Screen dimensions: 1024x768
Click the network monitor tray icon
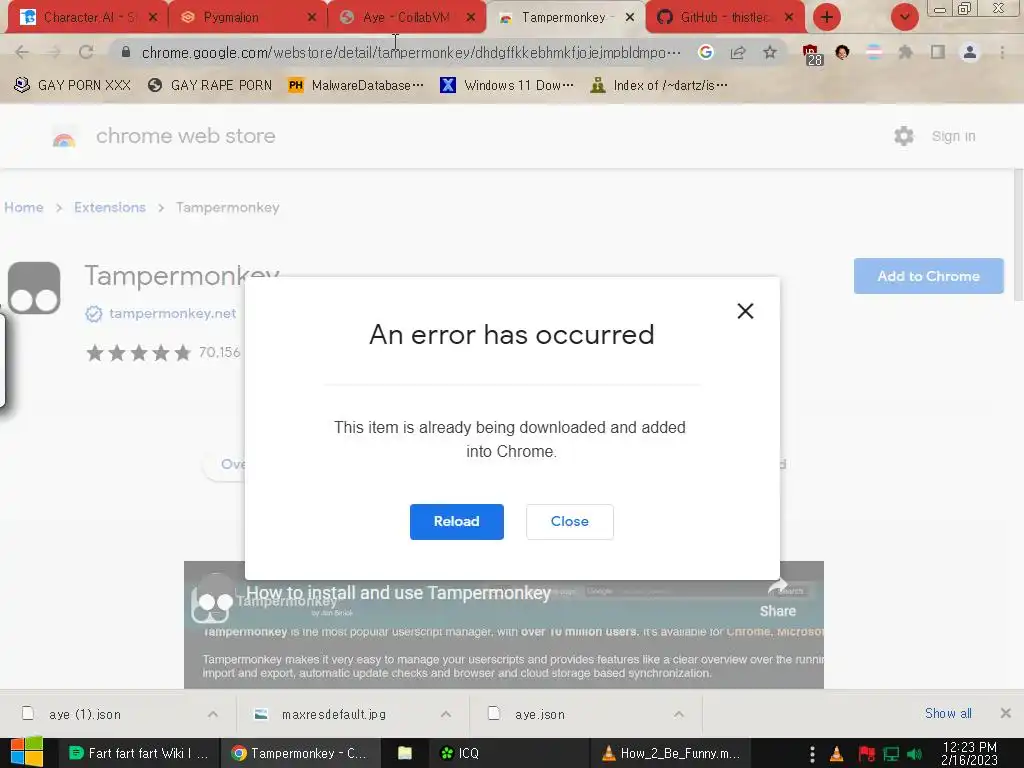(x=891, y=754)
